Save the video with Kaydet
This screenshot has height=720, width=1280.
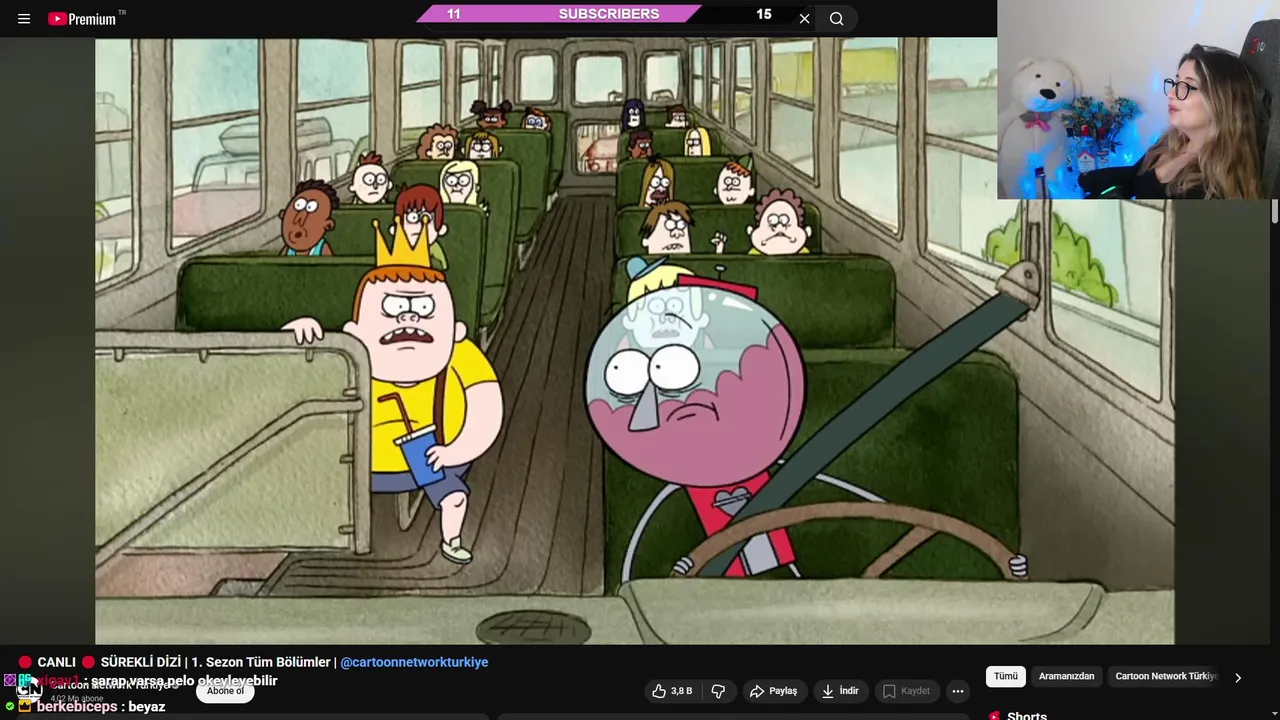(x=906, y=691)
